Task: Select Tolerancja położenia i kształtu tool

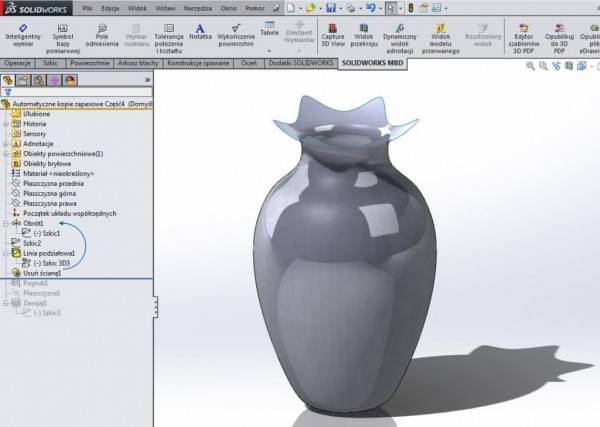Action: (x=166, y=34)
